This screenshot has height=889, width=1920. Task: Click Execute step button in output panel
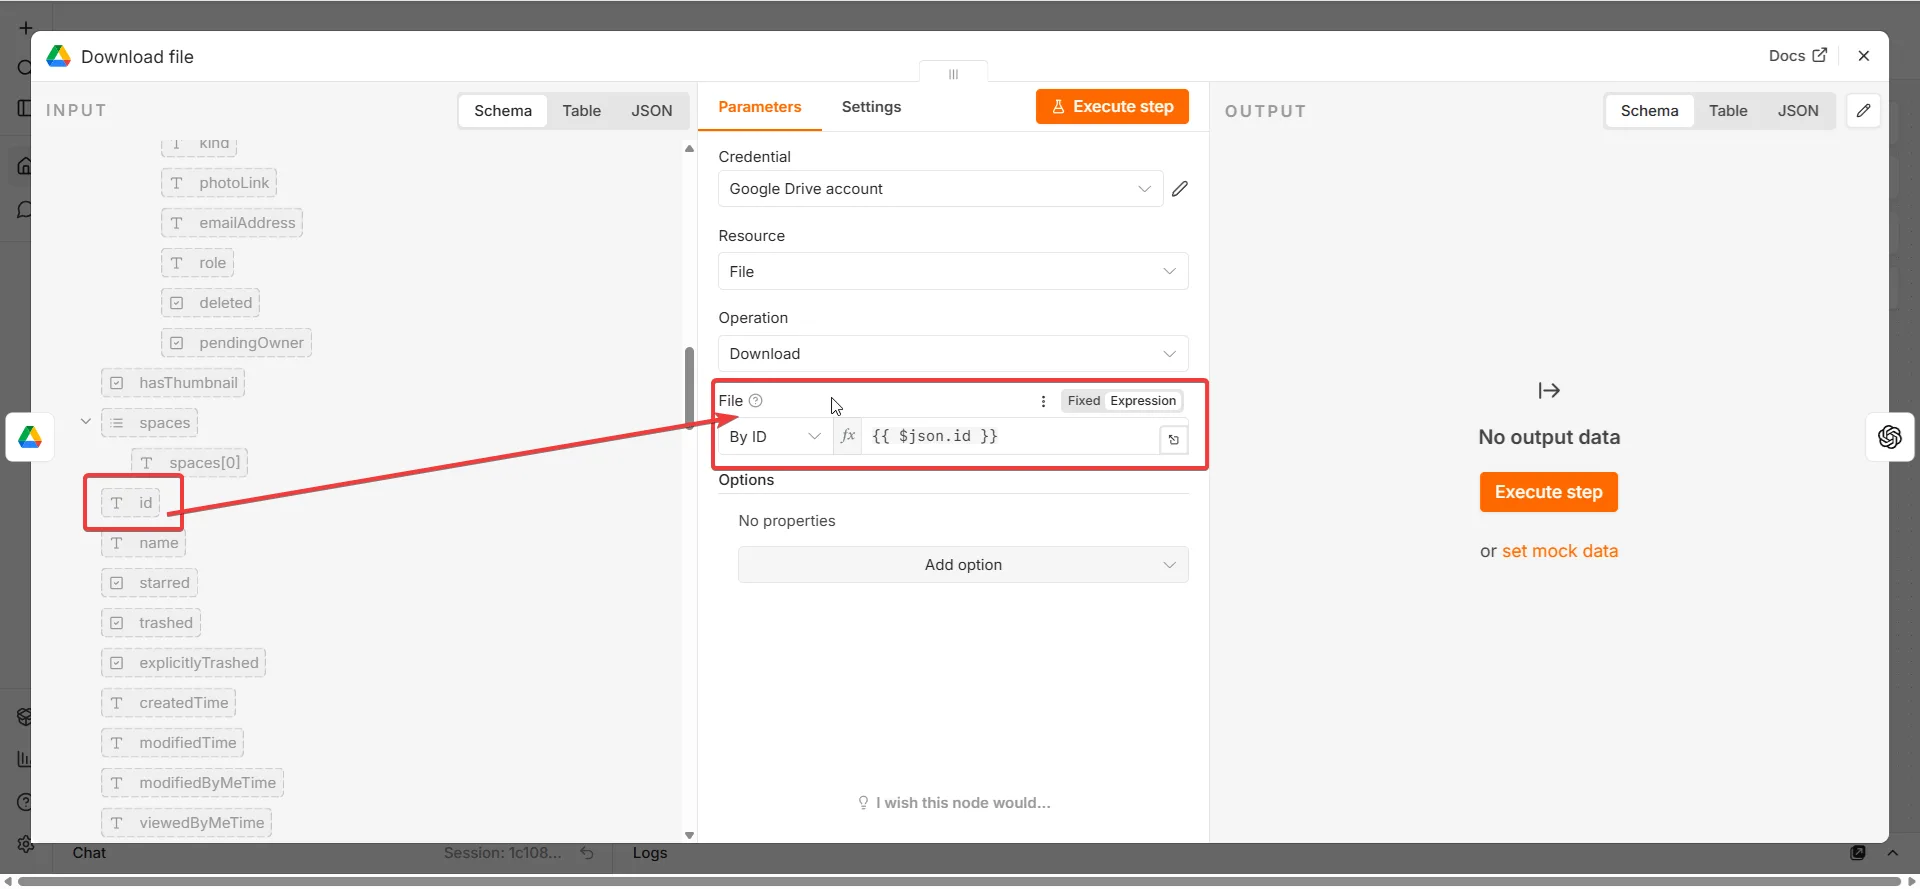(x=1549, y=492)
